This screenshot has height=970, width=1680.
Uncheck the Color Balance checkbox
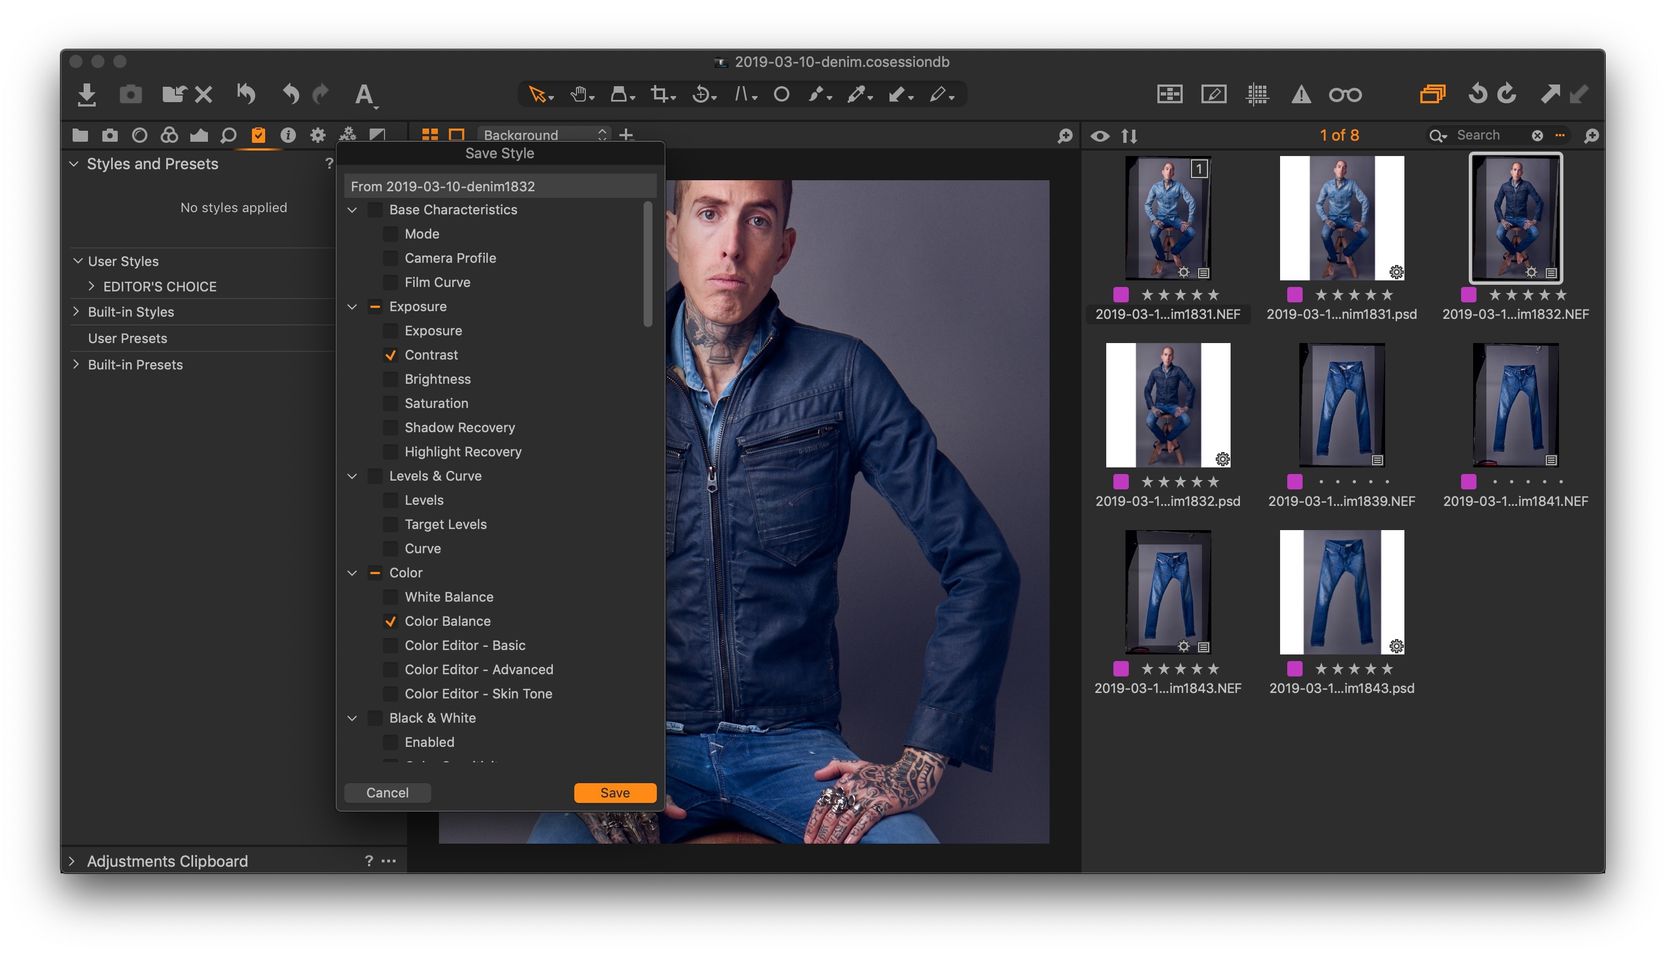click(x=391, y=621)
